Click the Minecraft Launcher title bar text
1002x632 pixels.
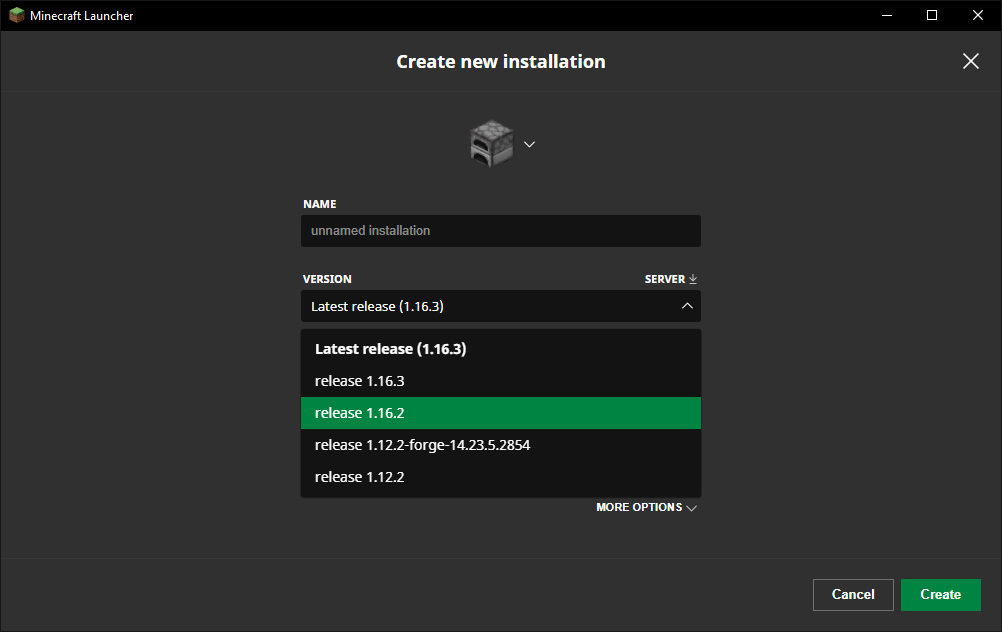pyautogui.click(x=81, y=16)
